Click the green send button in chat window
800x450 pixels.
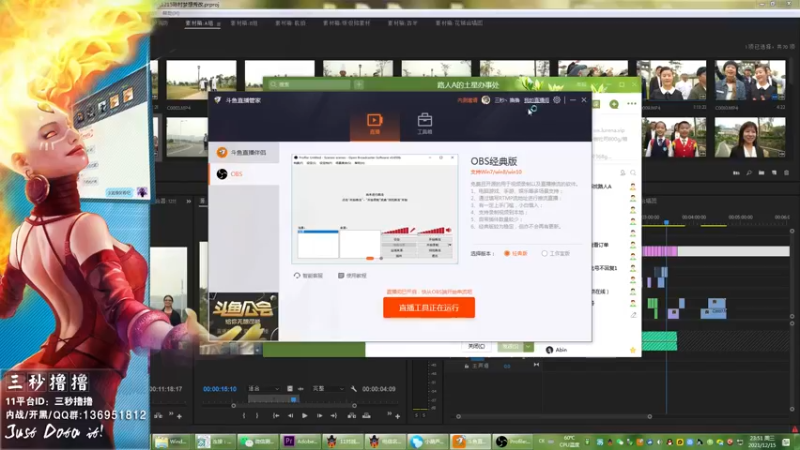click(x=511, y=346)
